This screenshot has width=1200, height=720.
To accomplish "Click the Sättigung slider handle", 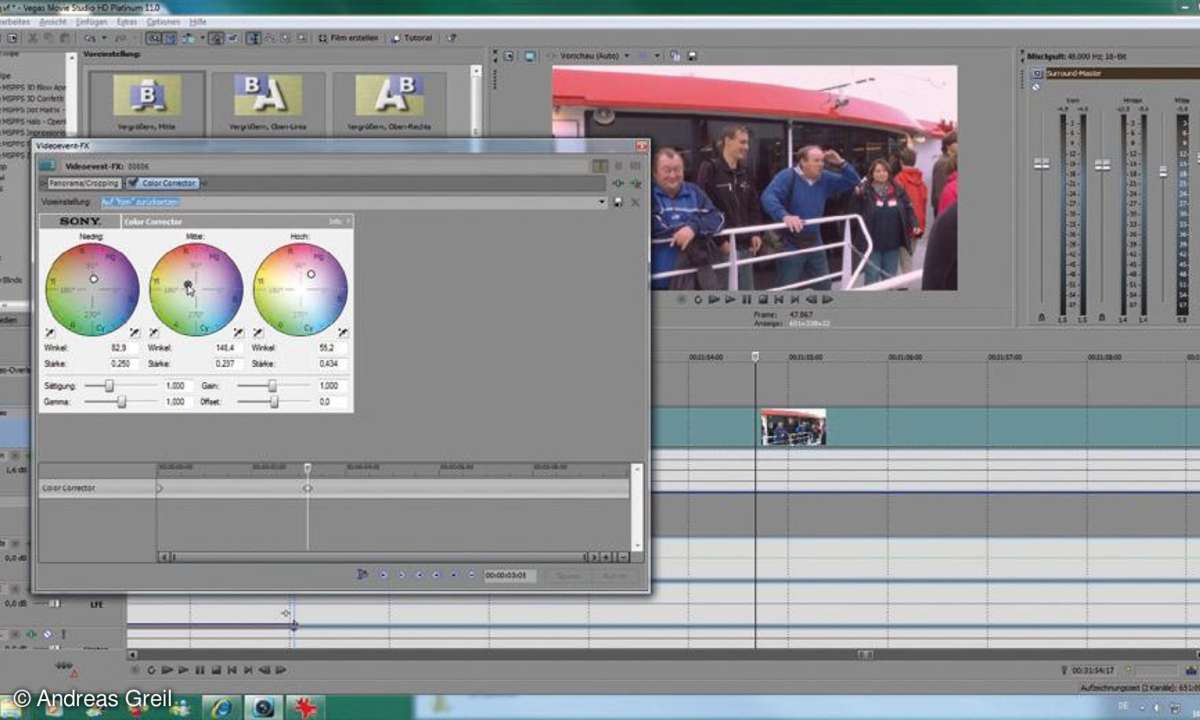I will point(109,385).
